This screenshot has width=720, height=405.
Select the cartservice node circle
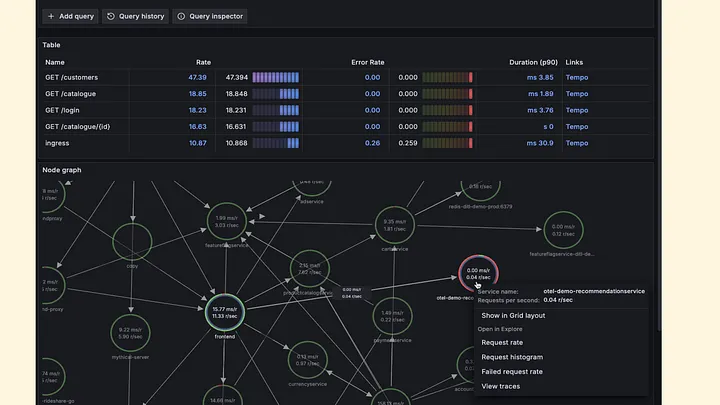(x=394, y=225)
